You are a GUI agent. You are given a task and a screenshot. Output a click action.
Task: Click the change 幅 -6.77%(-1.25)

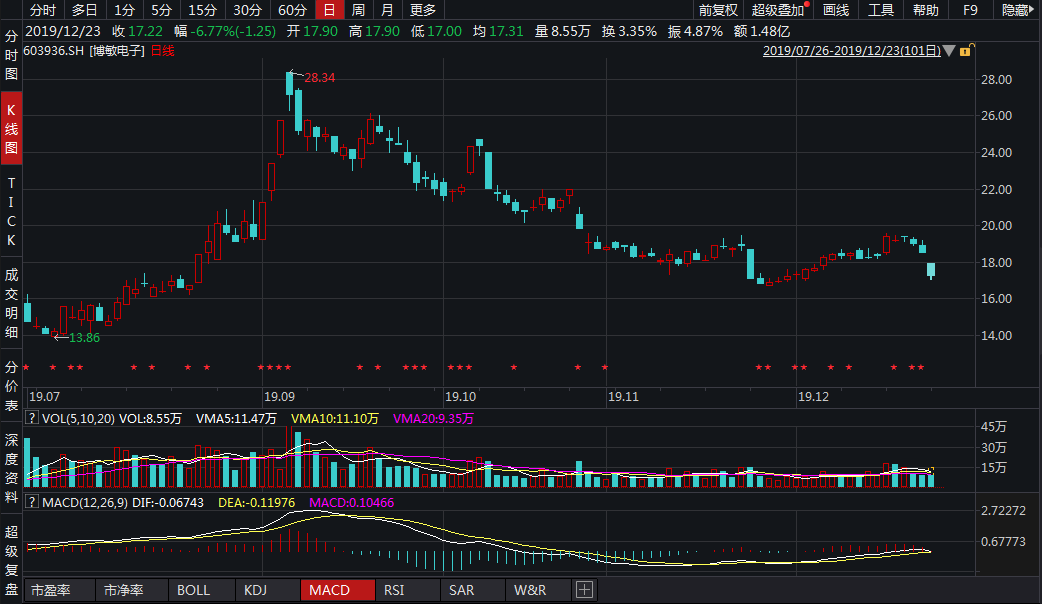click(225, 31)
